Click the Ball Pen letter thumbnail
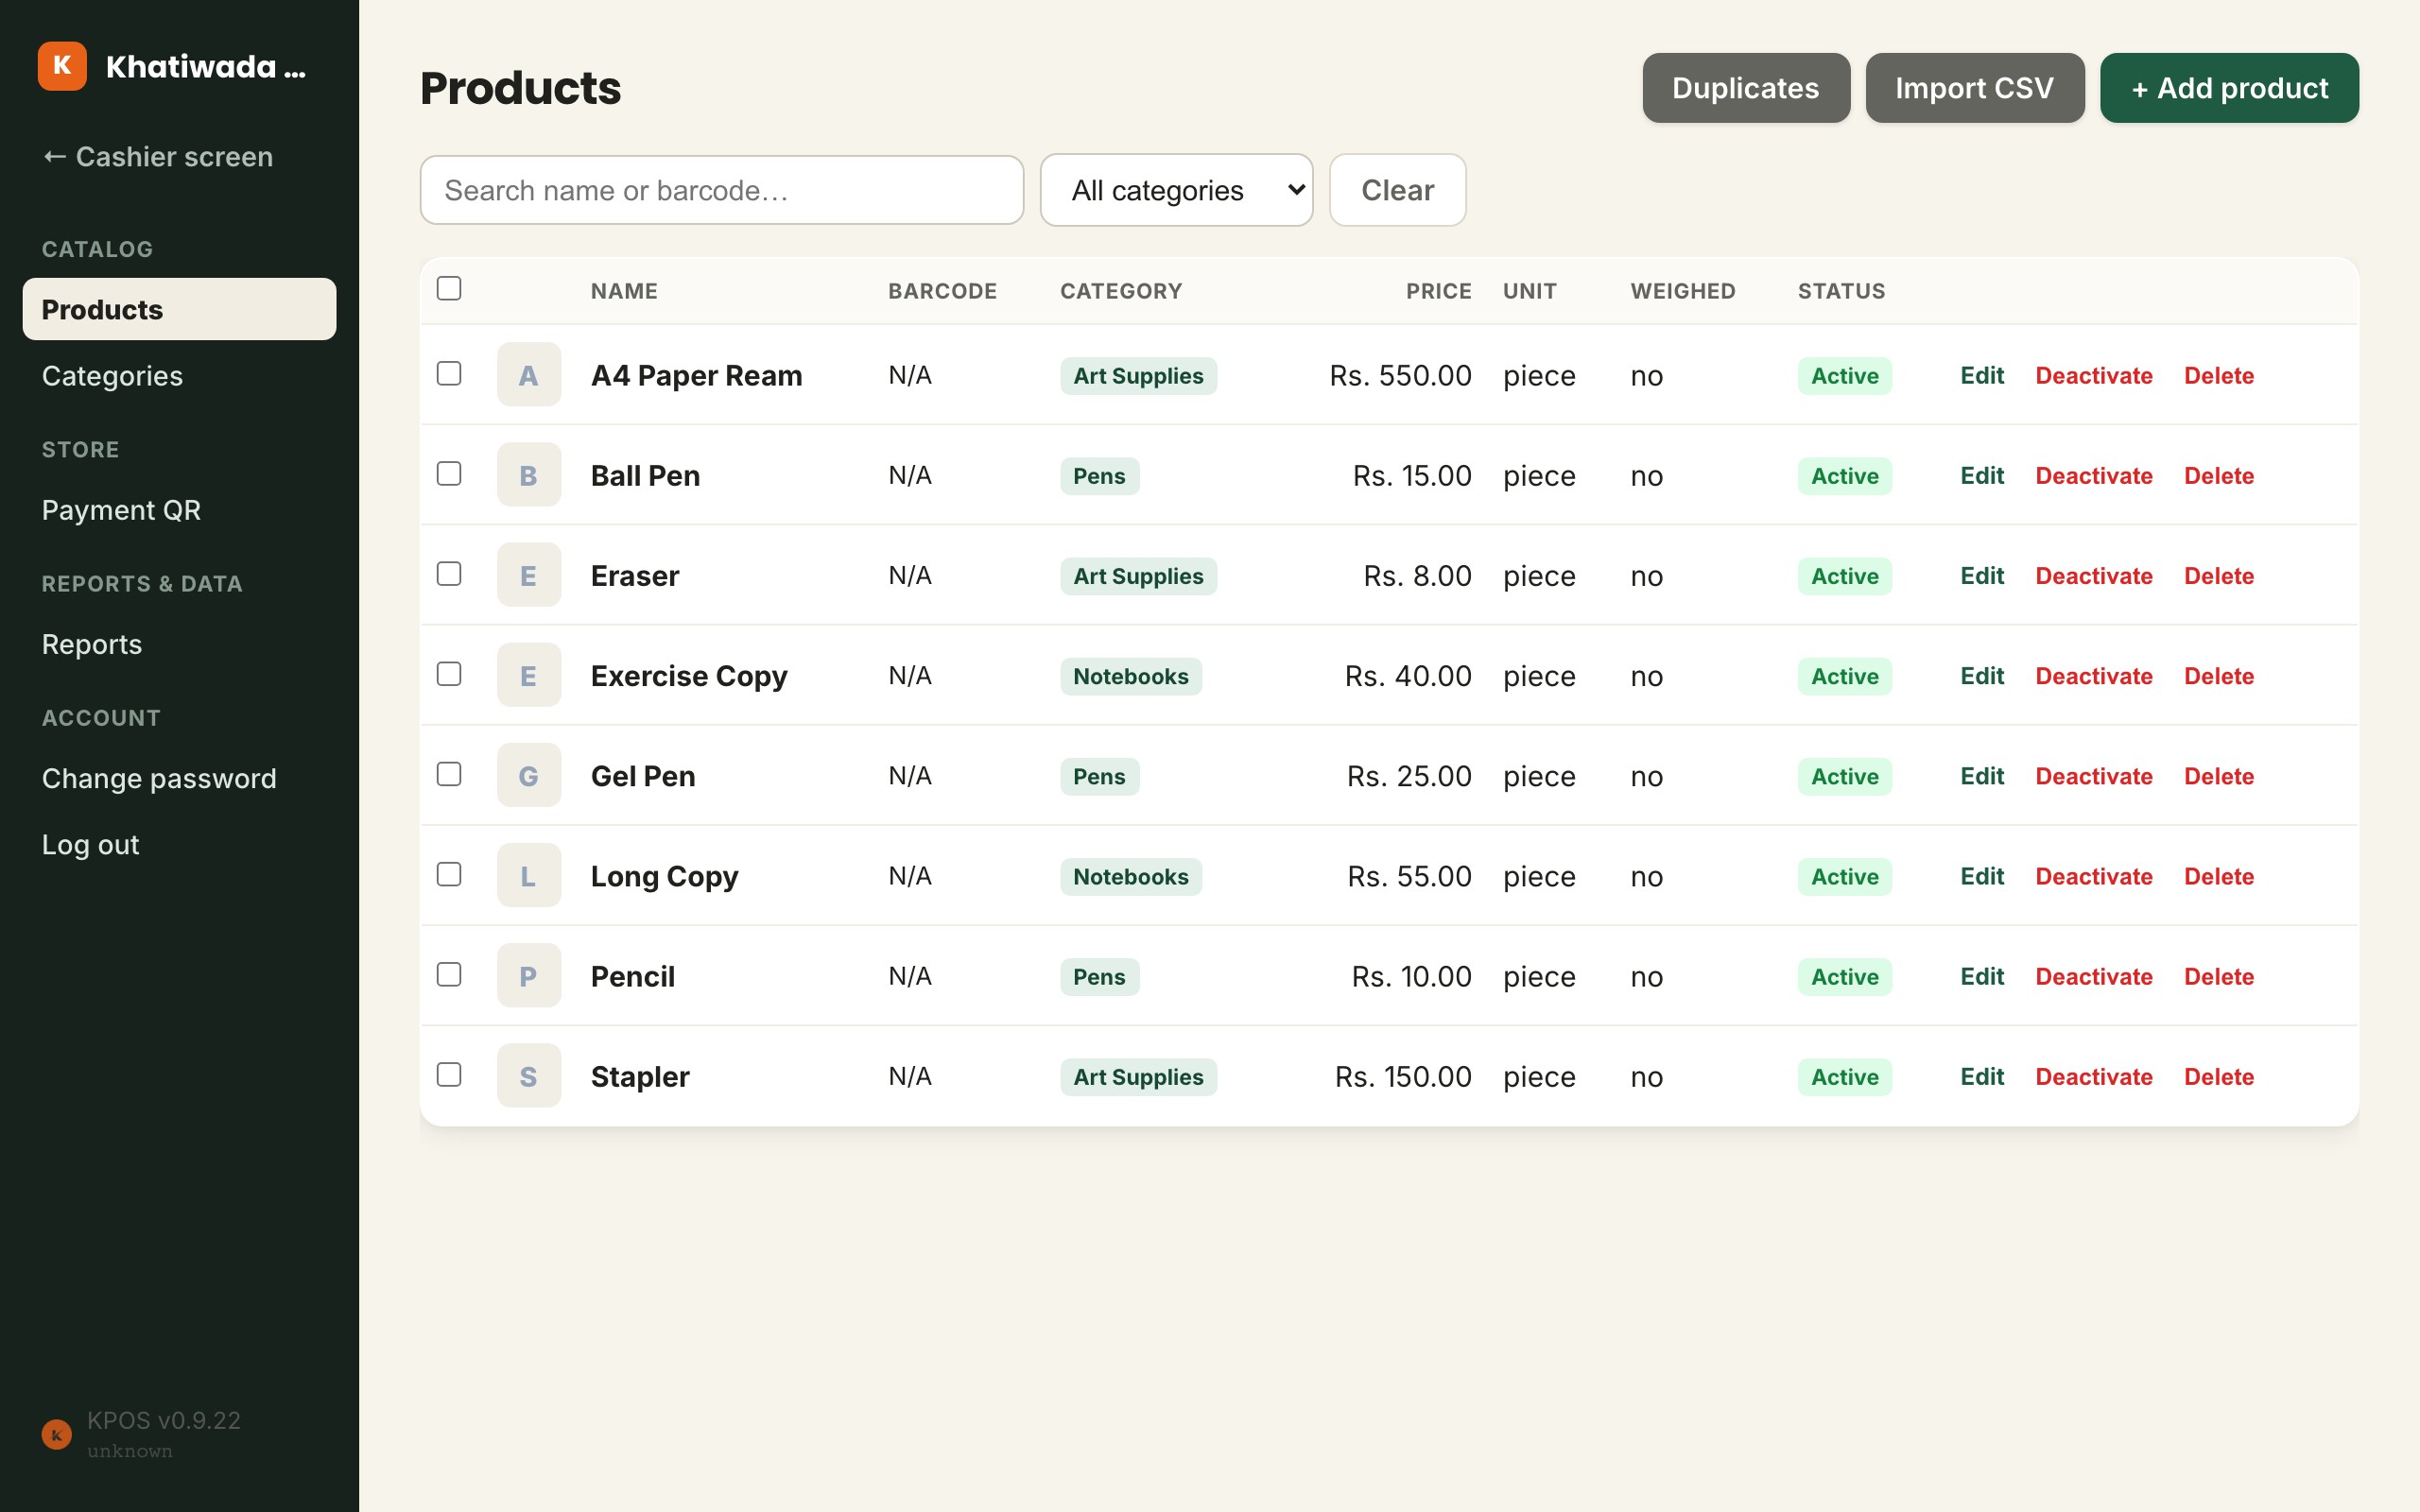This screenshot has width=2420, height=1512. [x=529, y=475]
